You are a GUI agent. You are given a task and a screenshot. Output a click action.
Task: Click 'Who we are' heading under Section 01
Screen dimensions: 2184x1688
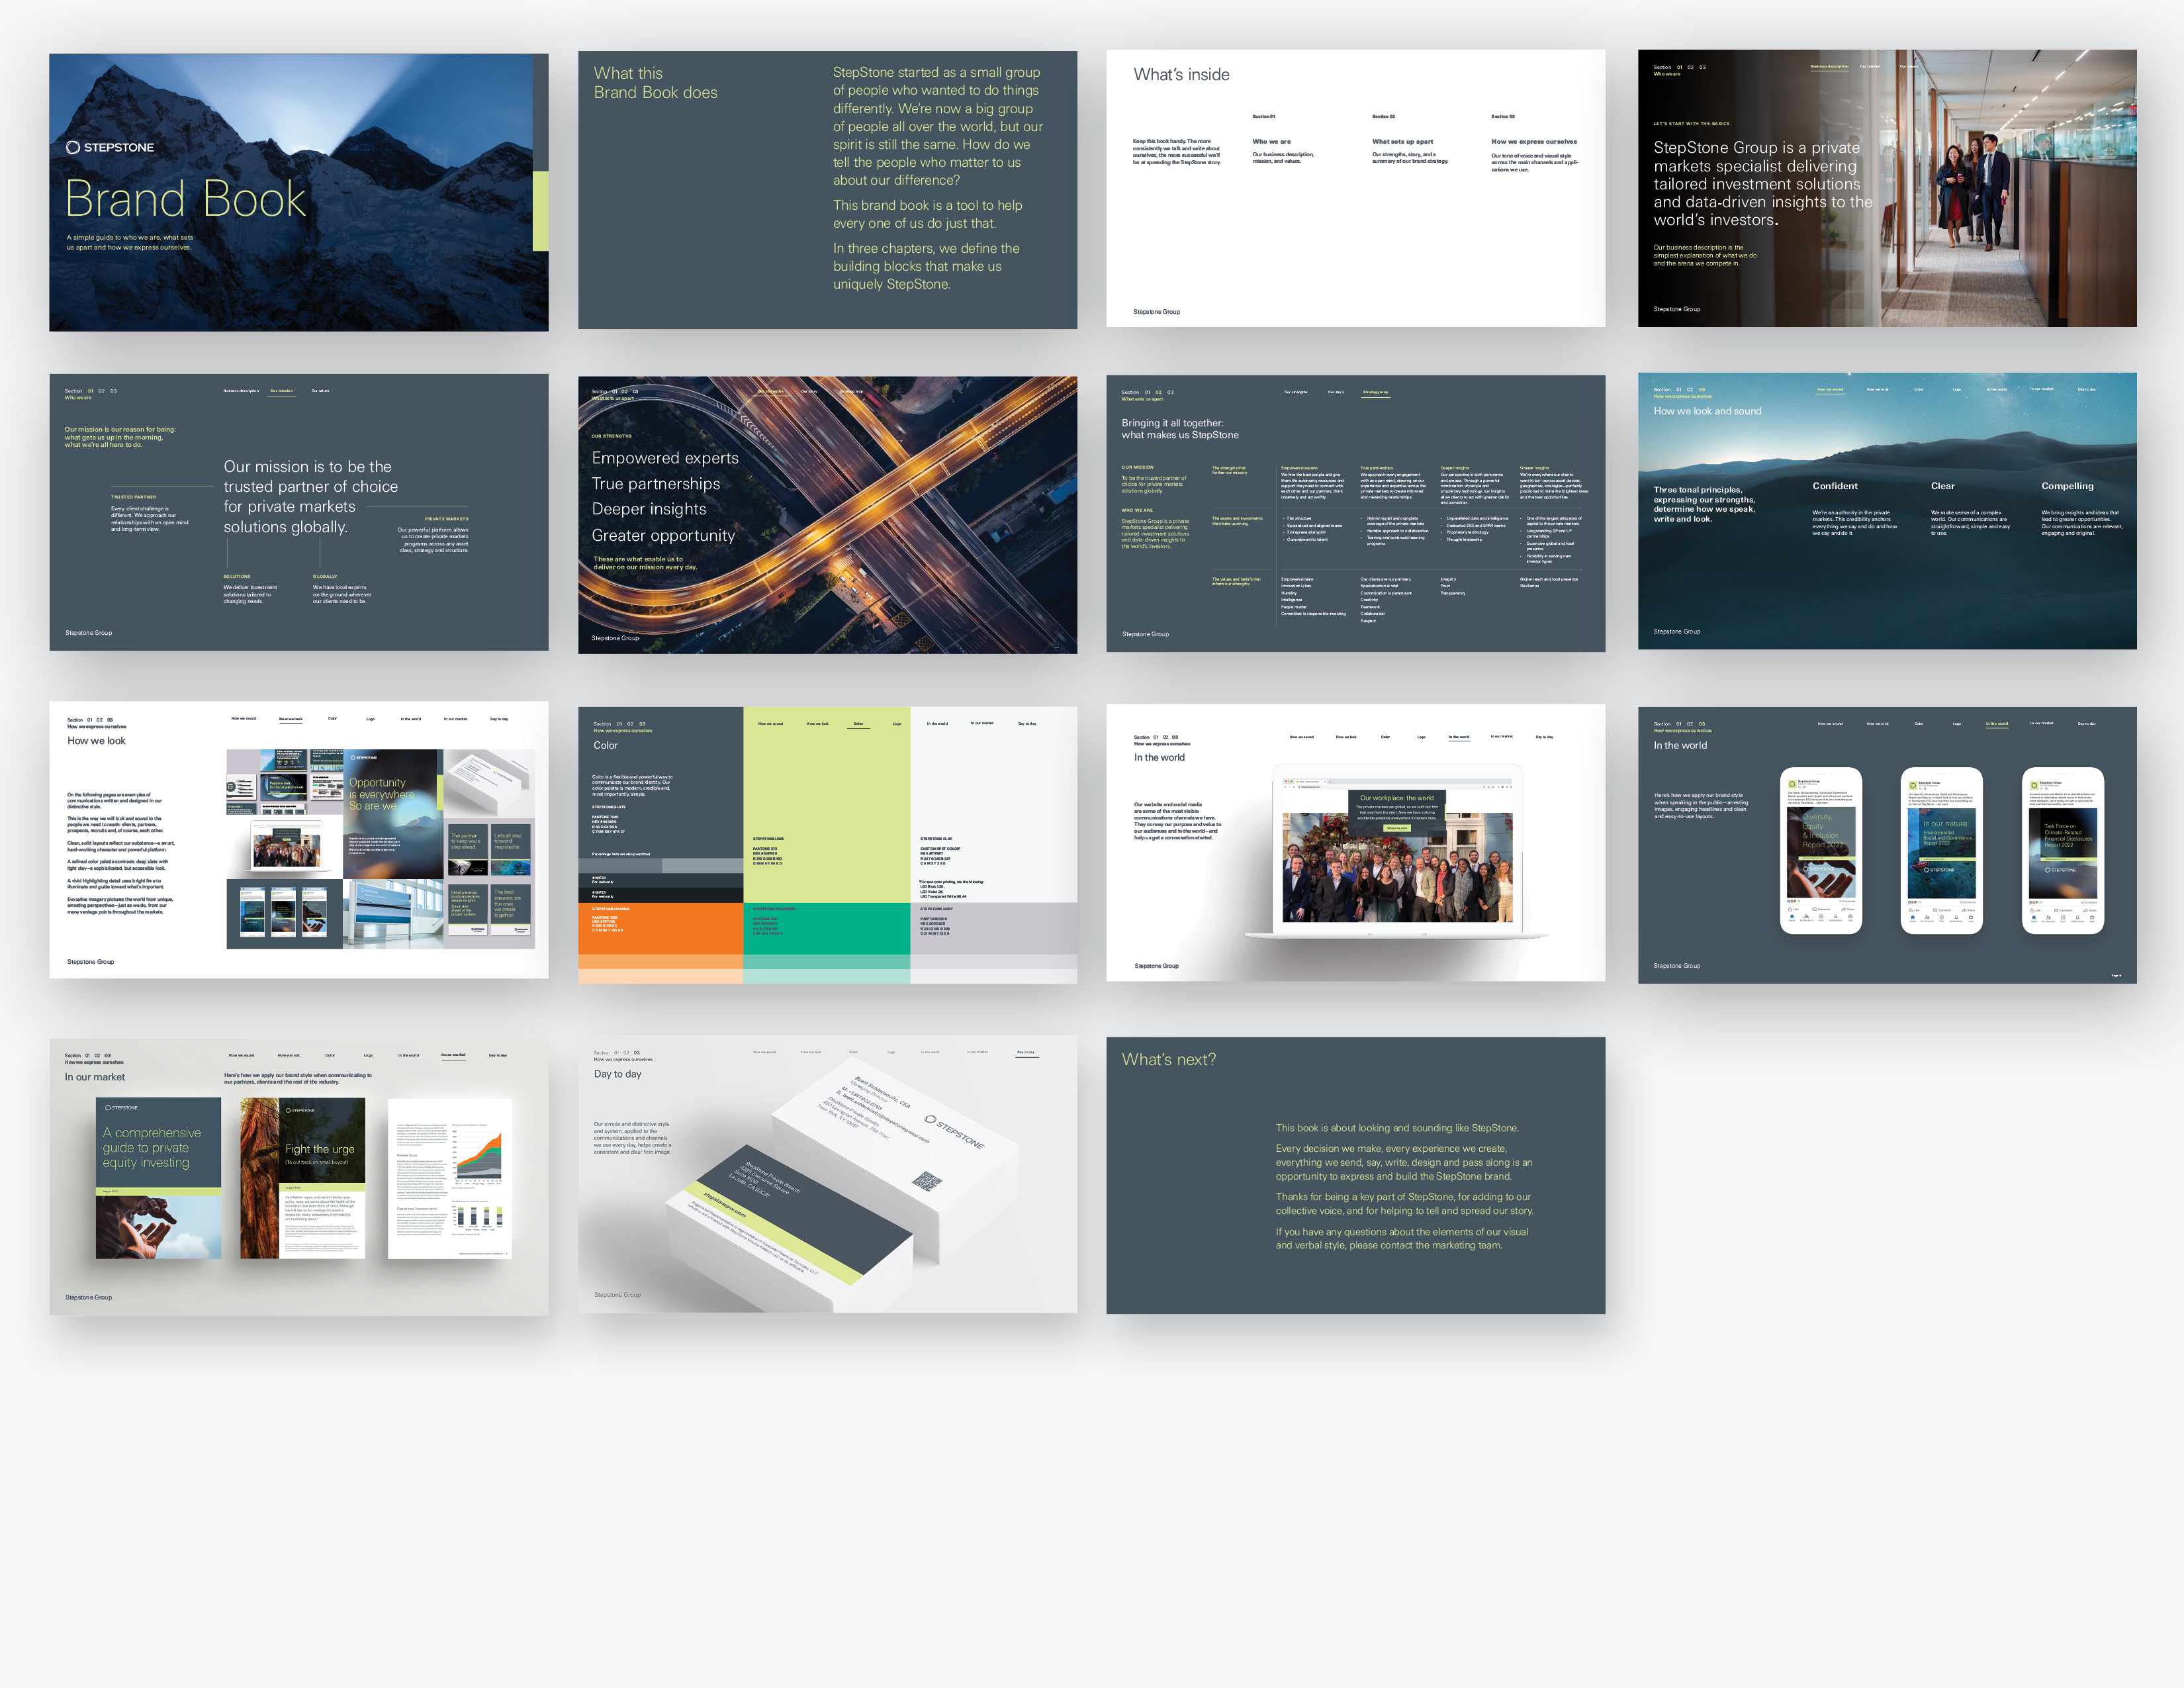click(x=1271, y=142)
